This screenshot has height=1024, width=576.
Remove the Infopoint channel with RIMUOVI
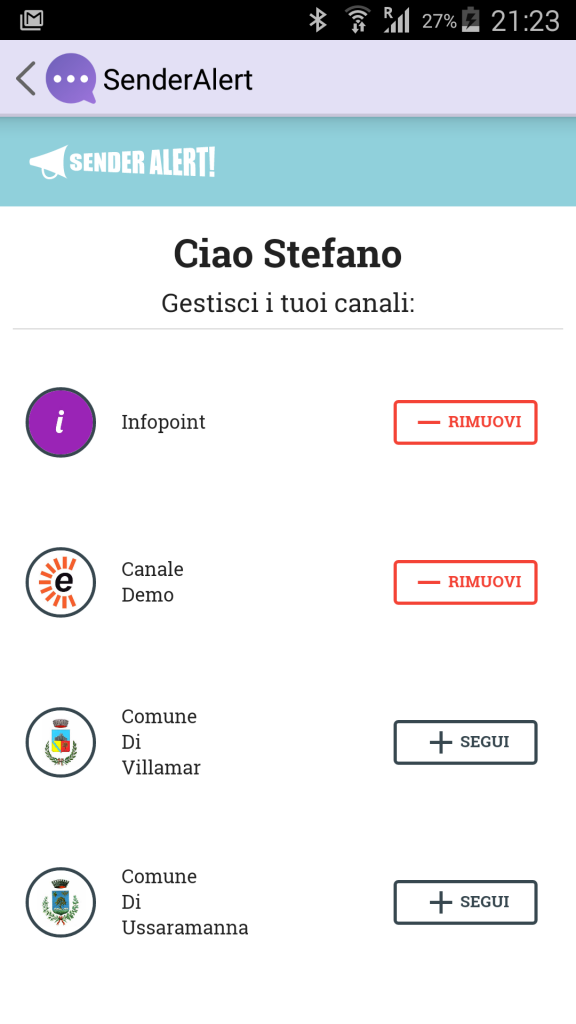tap(465, 422)
